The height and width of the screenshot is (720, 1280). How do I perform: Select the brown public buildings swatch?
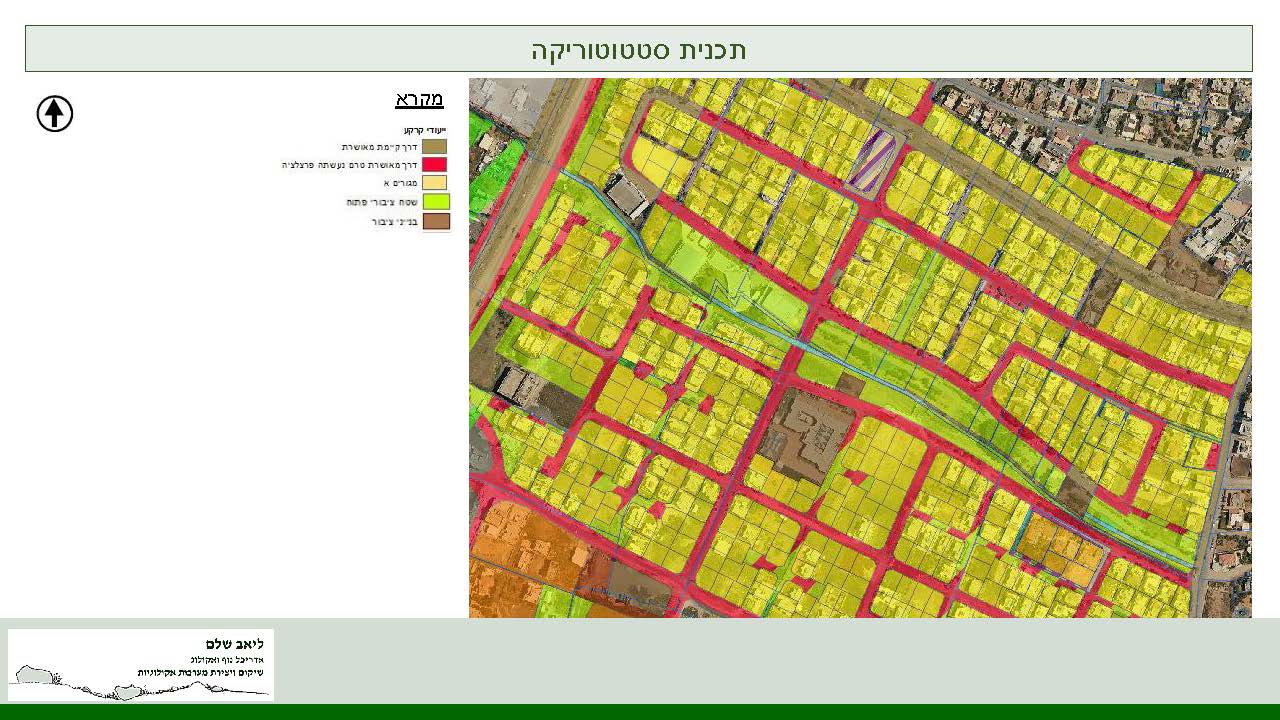[435, 221]
